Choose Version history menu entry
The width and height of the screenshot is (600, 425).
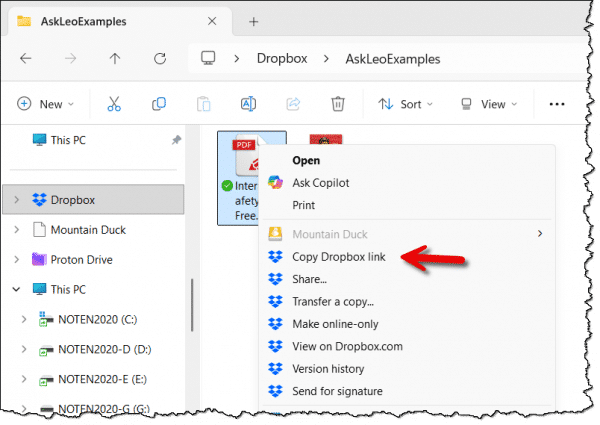(x=331, y=369)
